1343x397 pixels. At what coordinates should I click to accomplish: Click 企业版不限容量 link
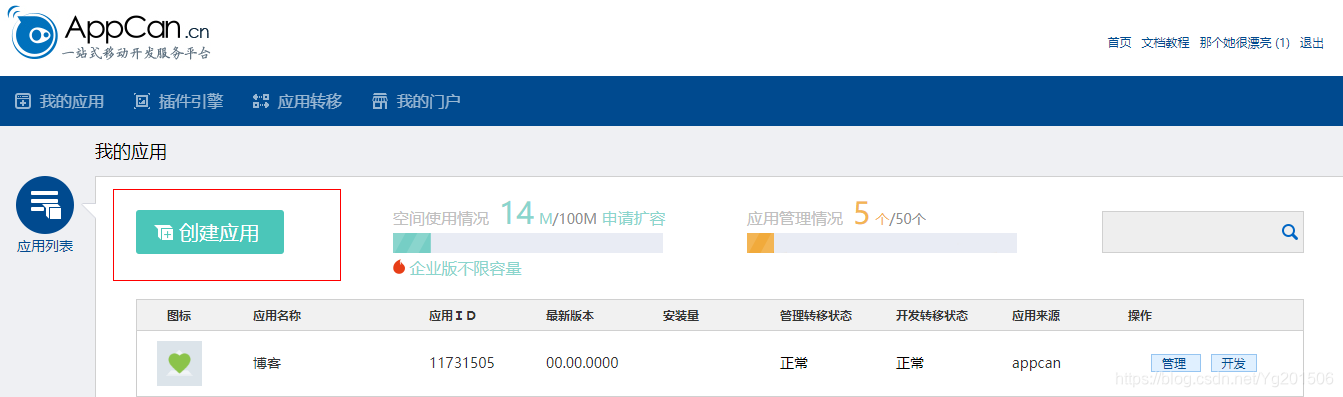pyautogui.click(x=465, y=268)
